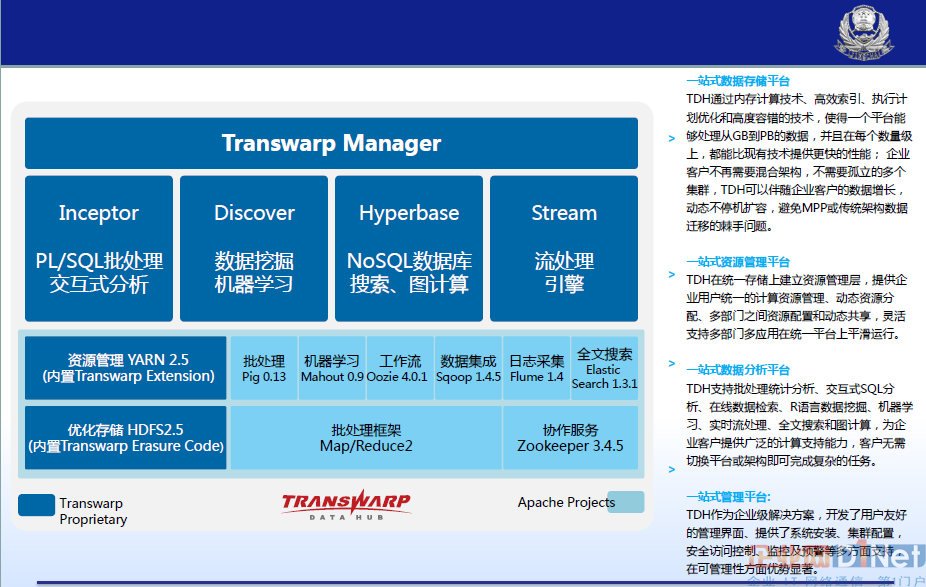Click the text line starting 'TDH在统一存储上建立'
926x587 pixels.
[x=796, y=280]
